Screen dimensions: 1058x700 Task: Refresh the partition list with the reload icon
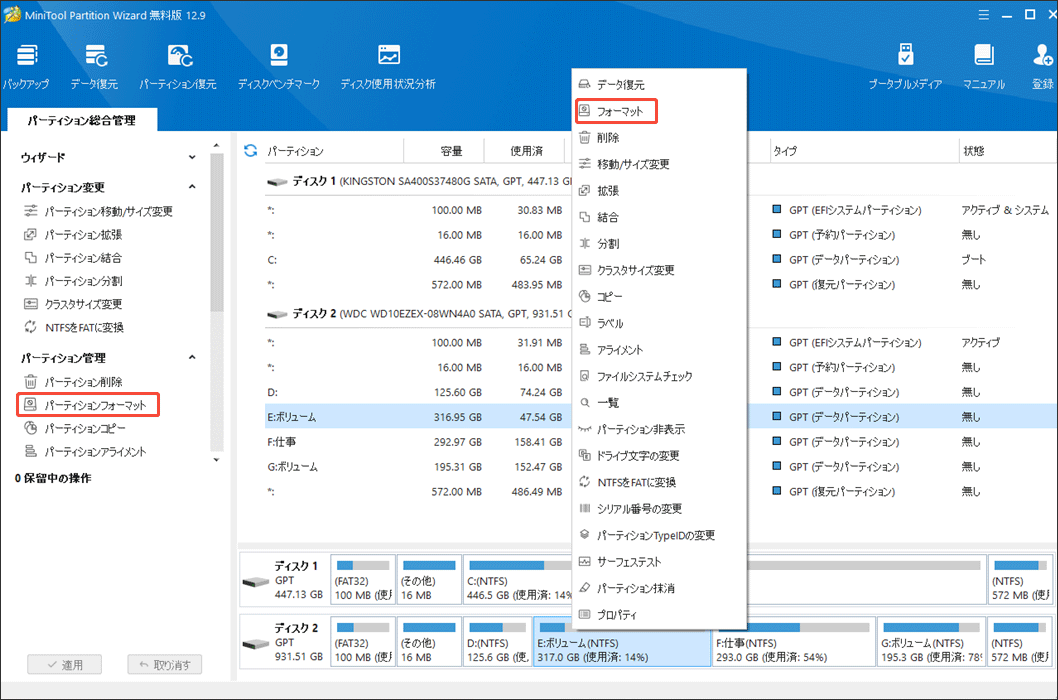click(x=250, y=151)
